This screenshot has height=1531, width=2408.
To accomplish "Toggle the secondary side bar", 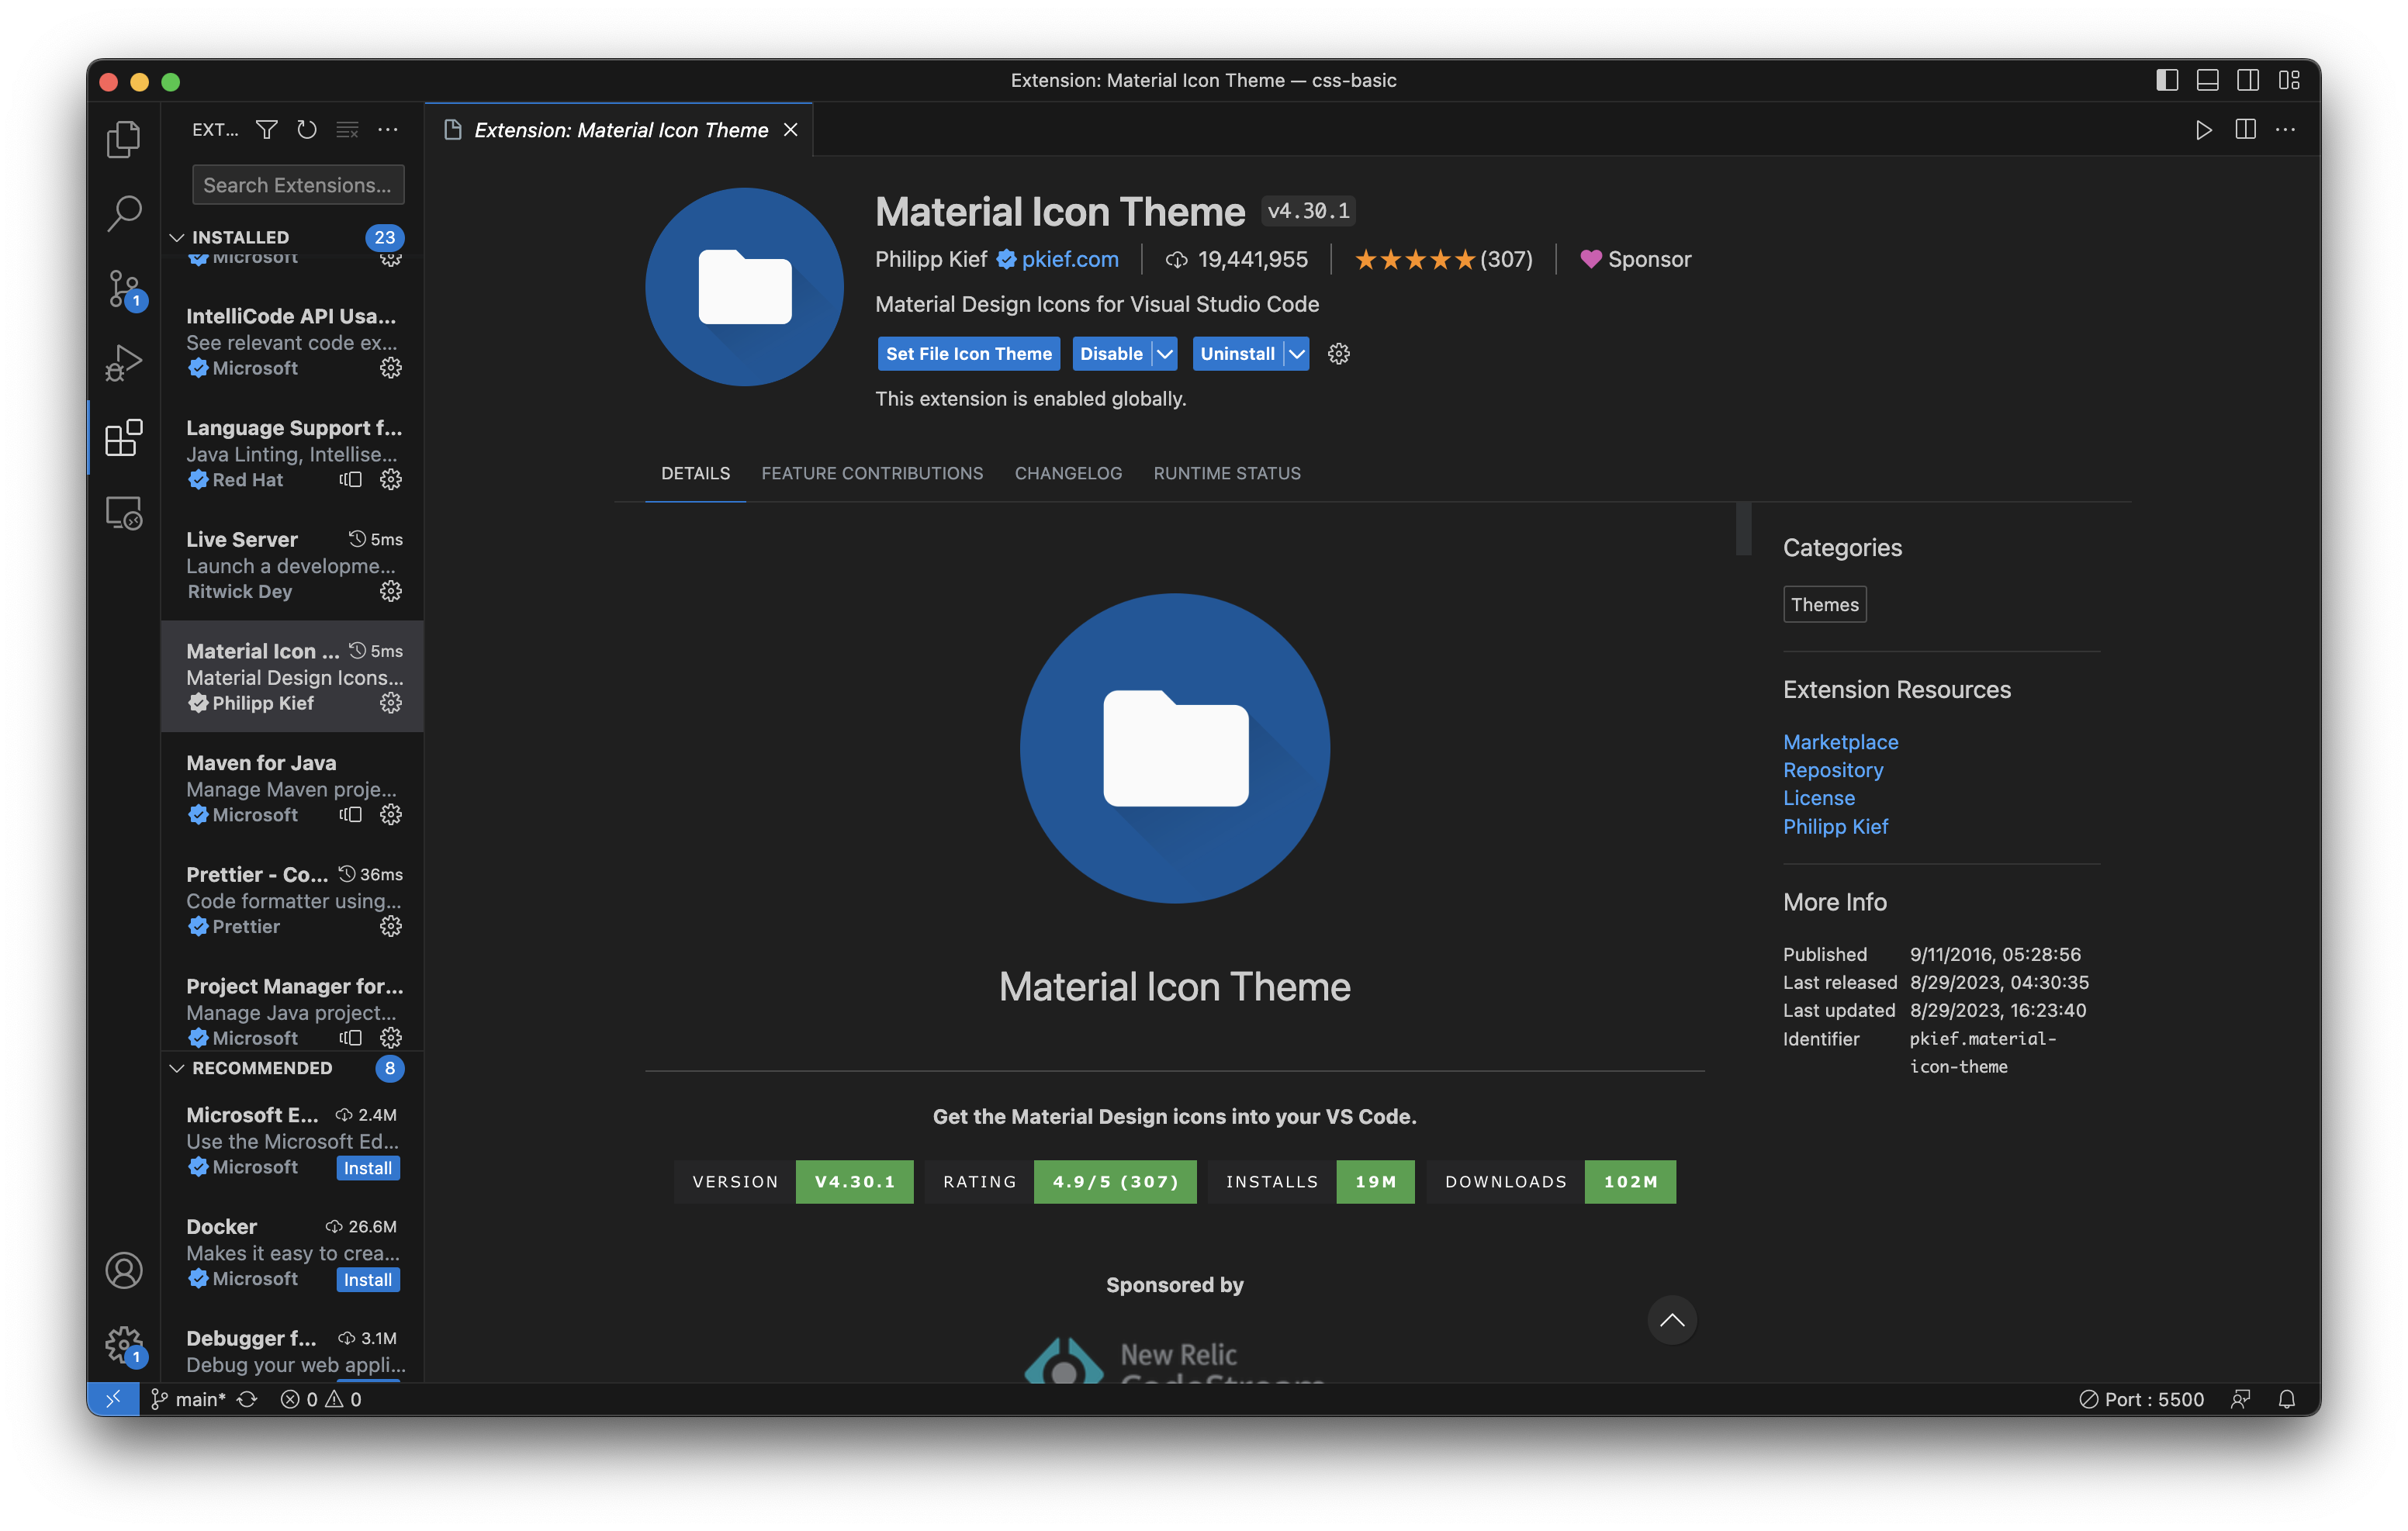I will coord(2249,80).
